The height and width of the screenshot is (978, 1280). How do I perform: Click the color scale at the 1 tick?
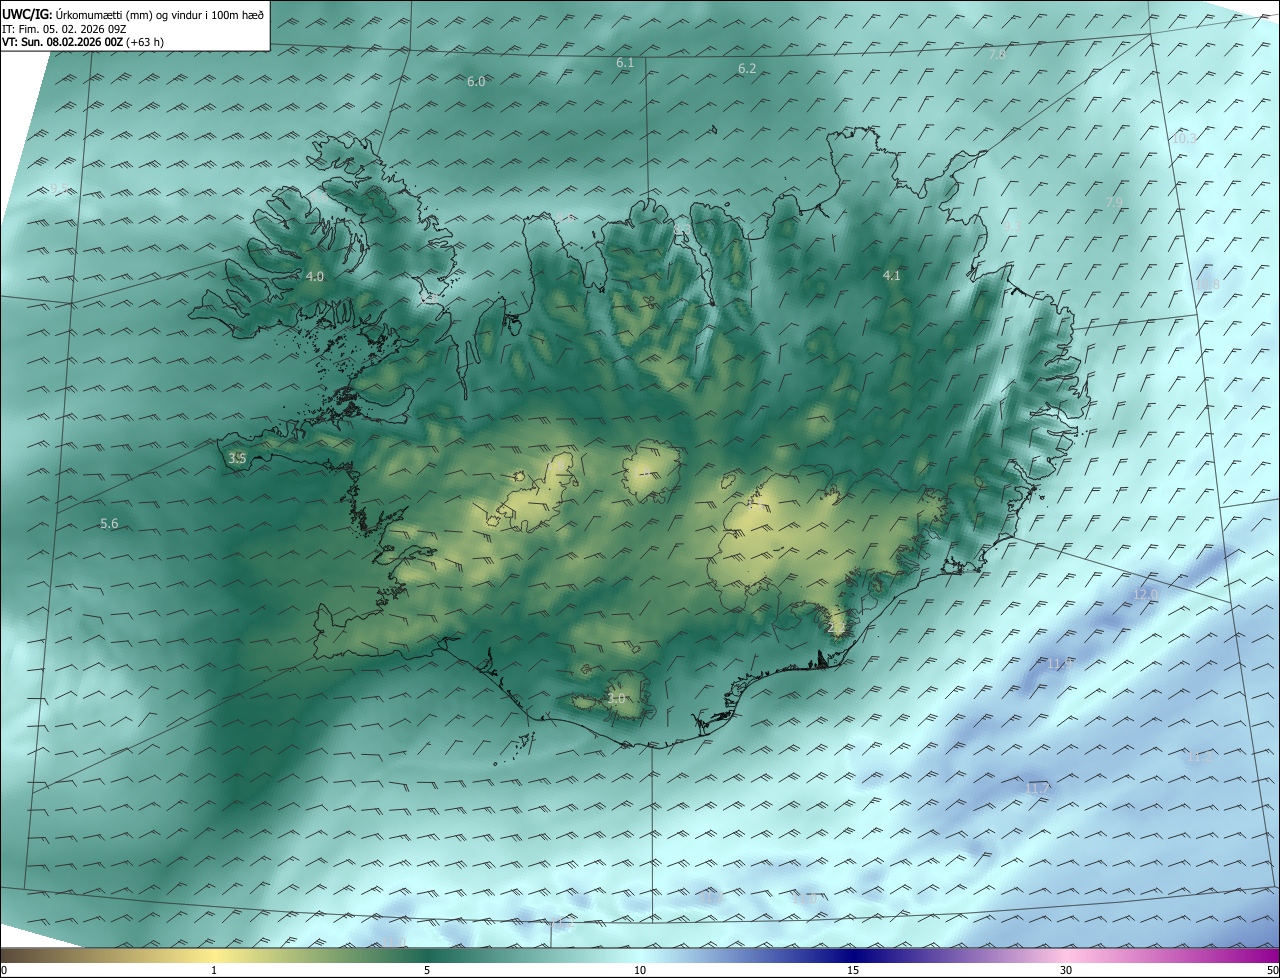pos(214,970)
